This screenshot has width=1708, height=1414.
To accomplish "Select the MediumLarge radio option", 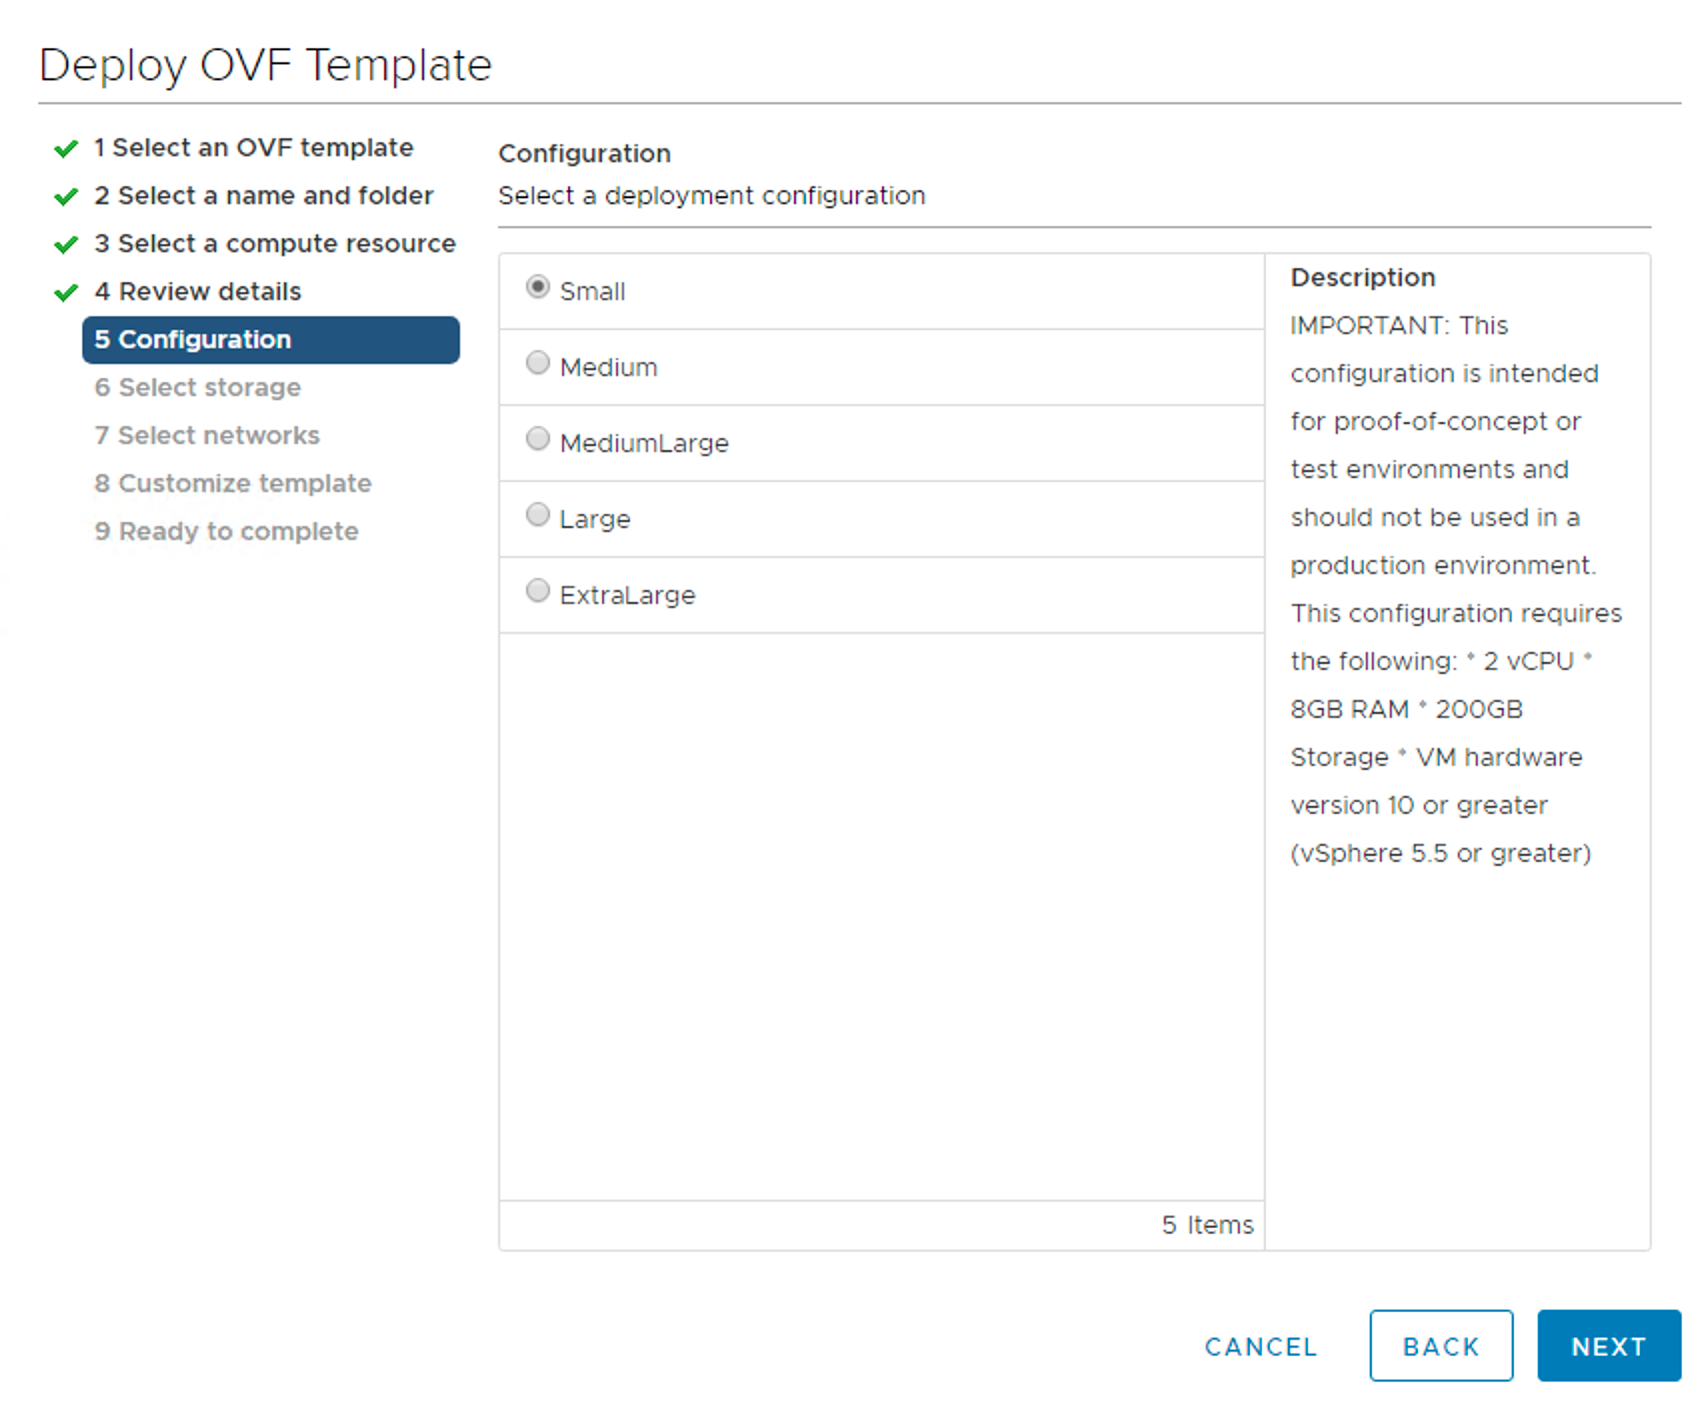I will [538, 439].
